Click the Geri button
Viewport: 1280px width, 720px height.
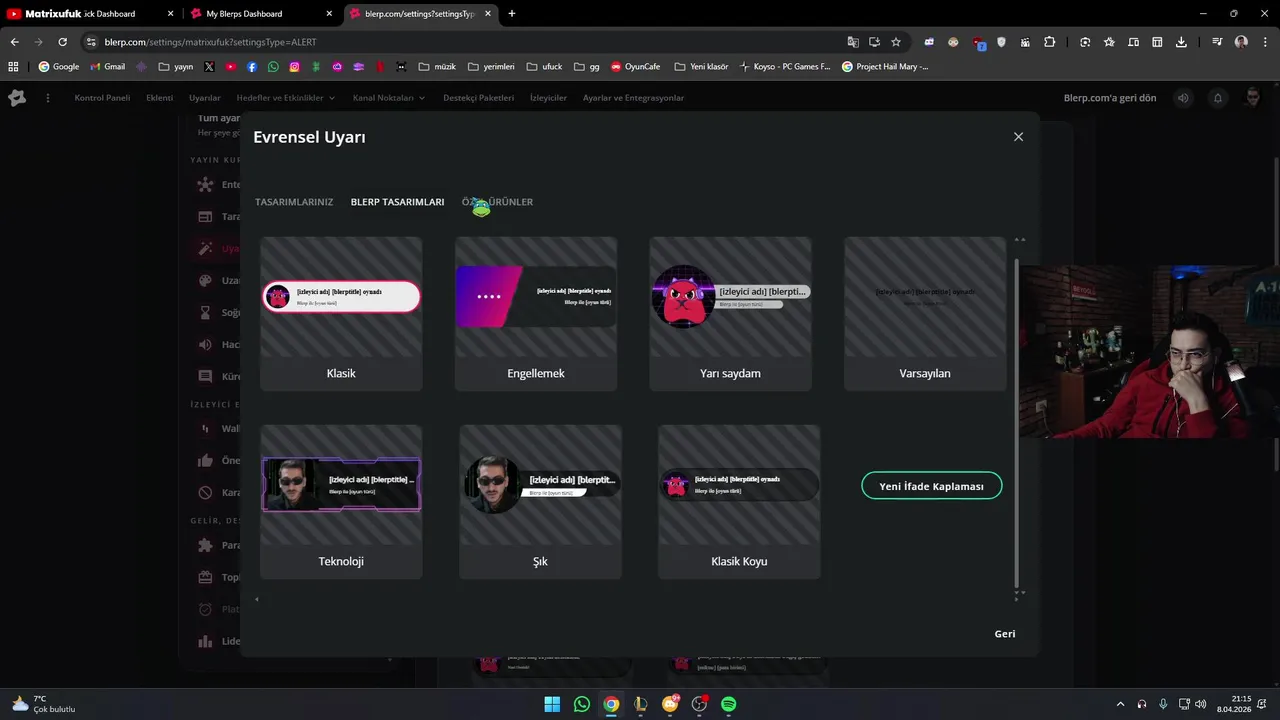point(1005,634)
